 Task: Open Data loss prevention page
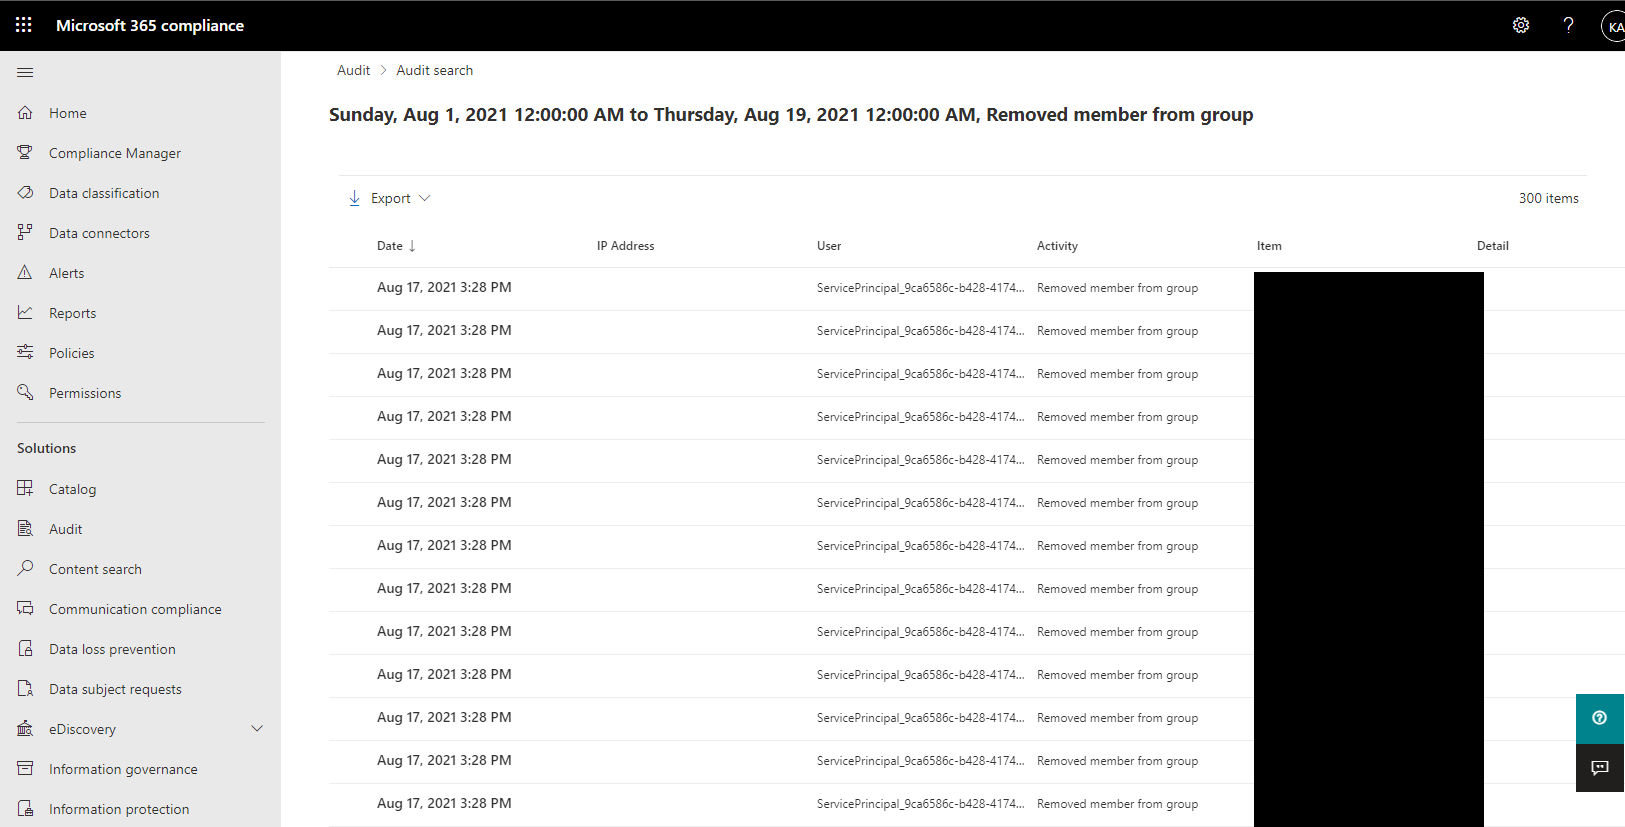112,649
